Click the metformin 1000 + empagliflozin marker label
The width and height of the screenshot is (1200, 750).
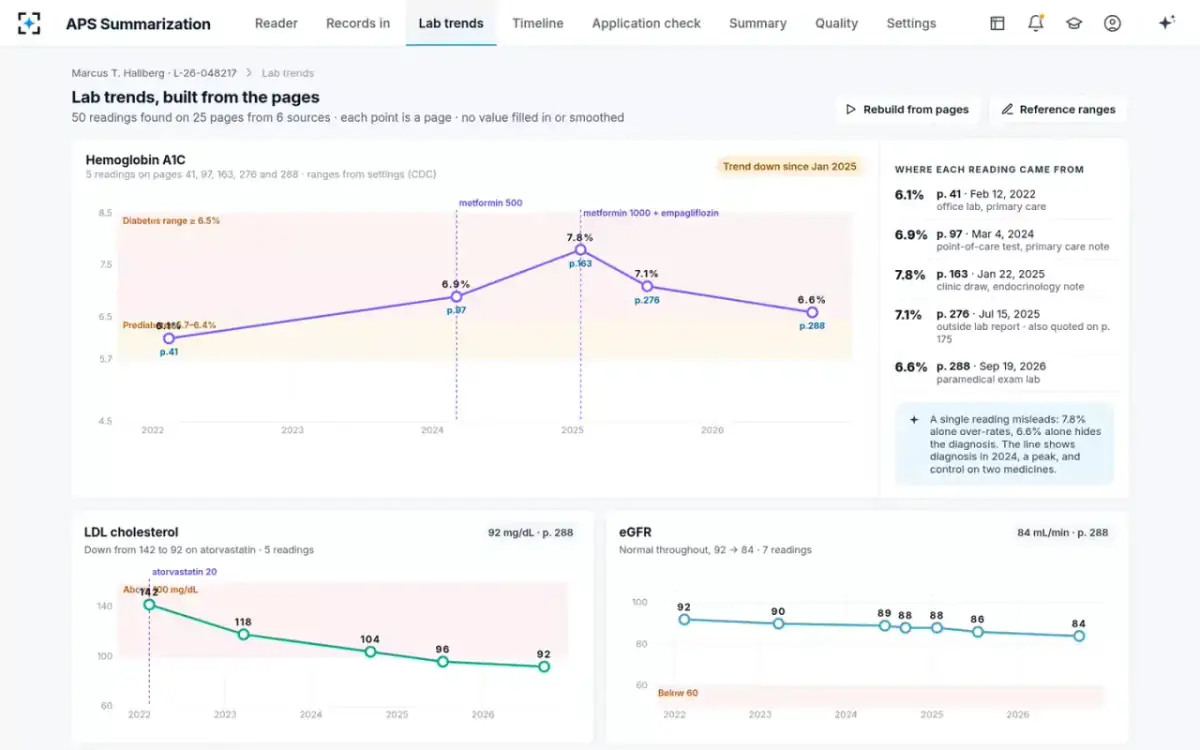(x=651, y=213)
